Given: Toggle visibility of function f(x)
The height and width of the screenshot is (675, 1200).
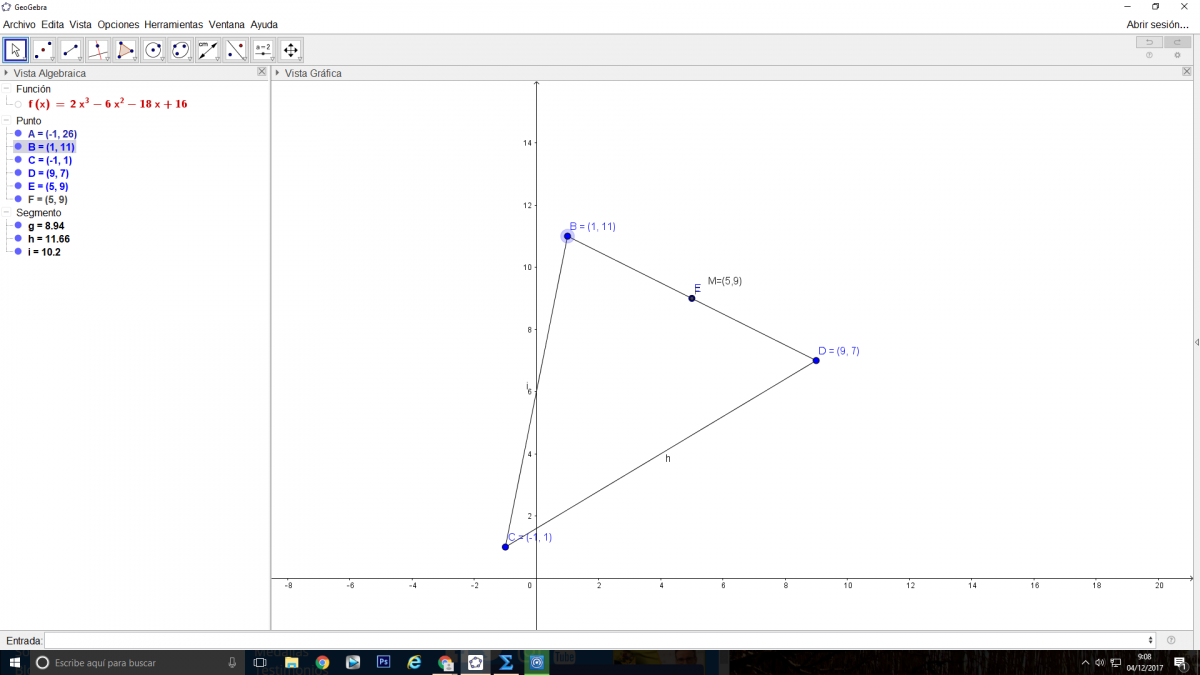Looking at the screenshot, I should click(x=18, y=104).
